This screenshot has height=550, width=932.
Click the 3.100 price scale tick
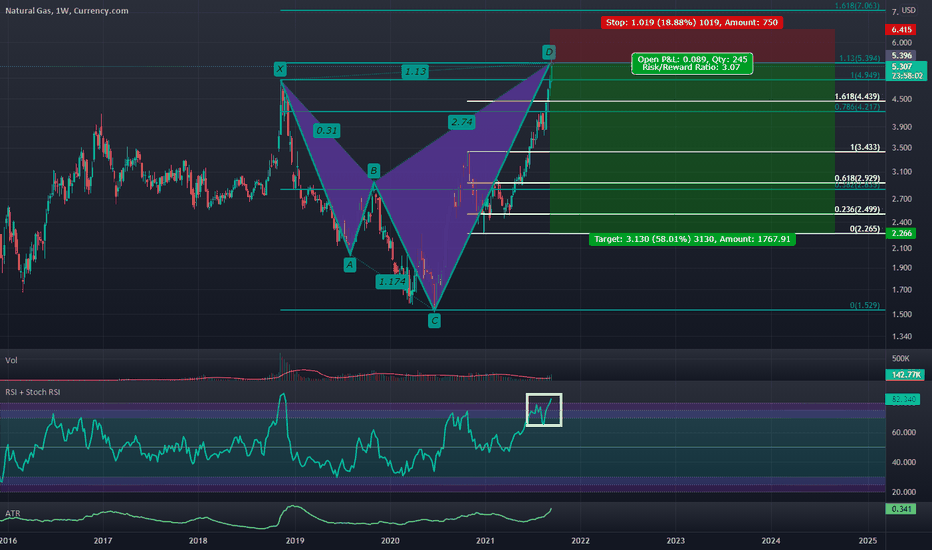click(x=902, y=172)
